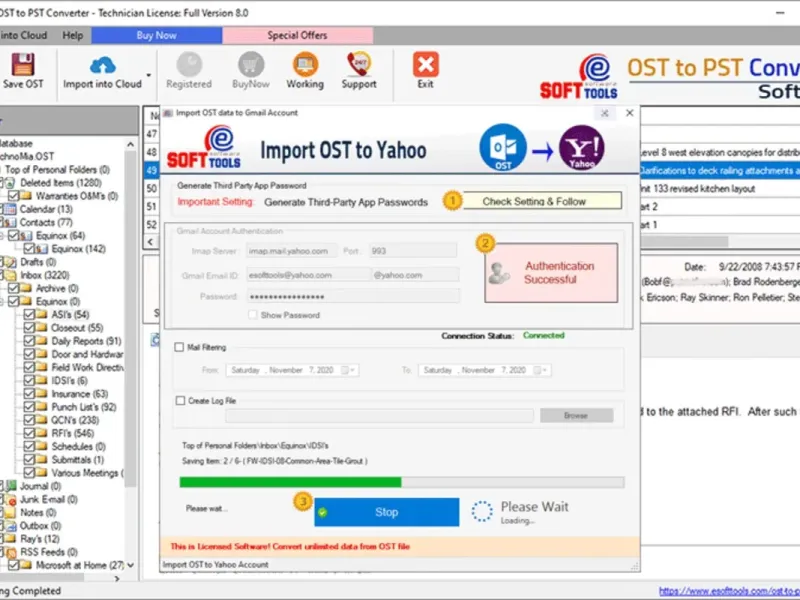
Task: Select the Deleted Items (1280) folder
Action: point(61,183)
